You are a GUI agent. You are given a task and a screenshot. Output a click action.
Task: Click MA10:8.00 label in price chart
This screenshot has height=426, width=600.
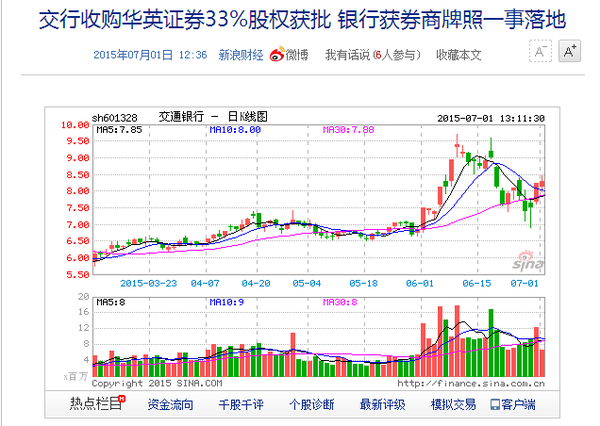click(x=235, y=130)
